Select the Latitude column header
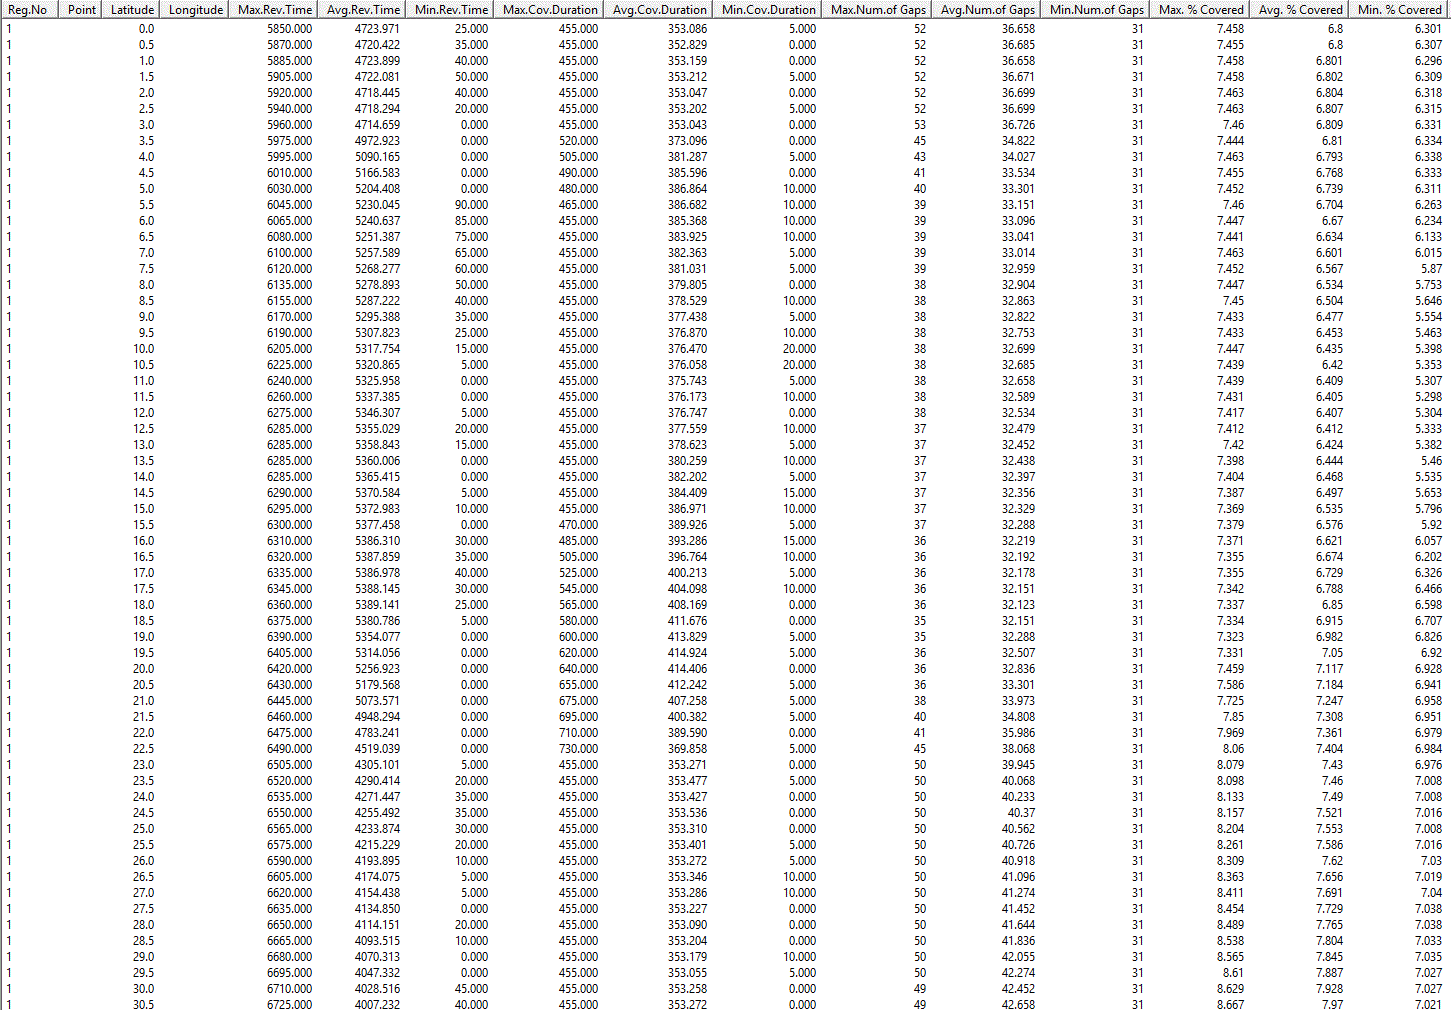This screenshot has height=1010, width=1451. coord(132,9)
